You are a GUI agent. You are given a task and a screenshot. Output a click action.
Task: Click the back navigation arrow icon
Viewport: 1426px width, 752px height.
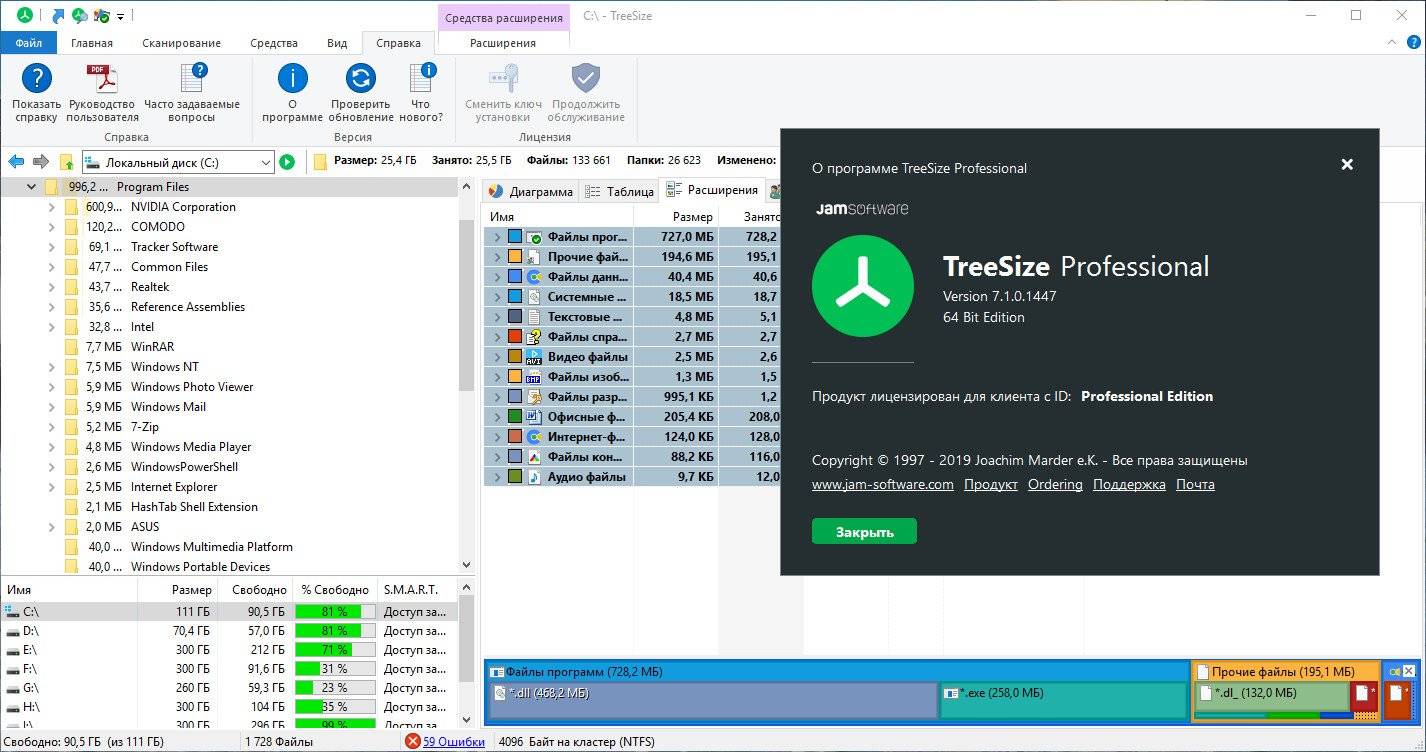click(16, 162)
